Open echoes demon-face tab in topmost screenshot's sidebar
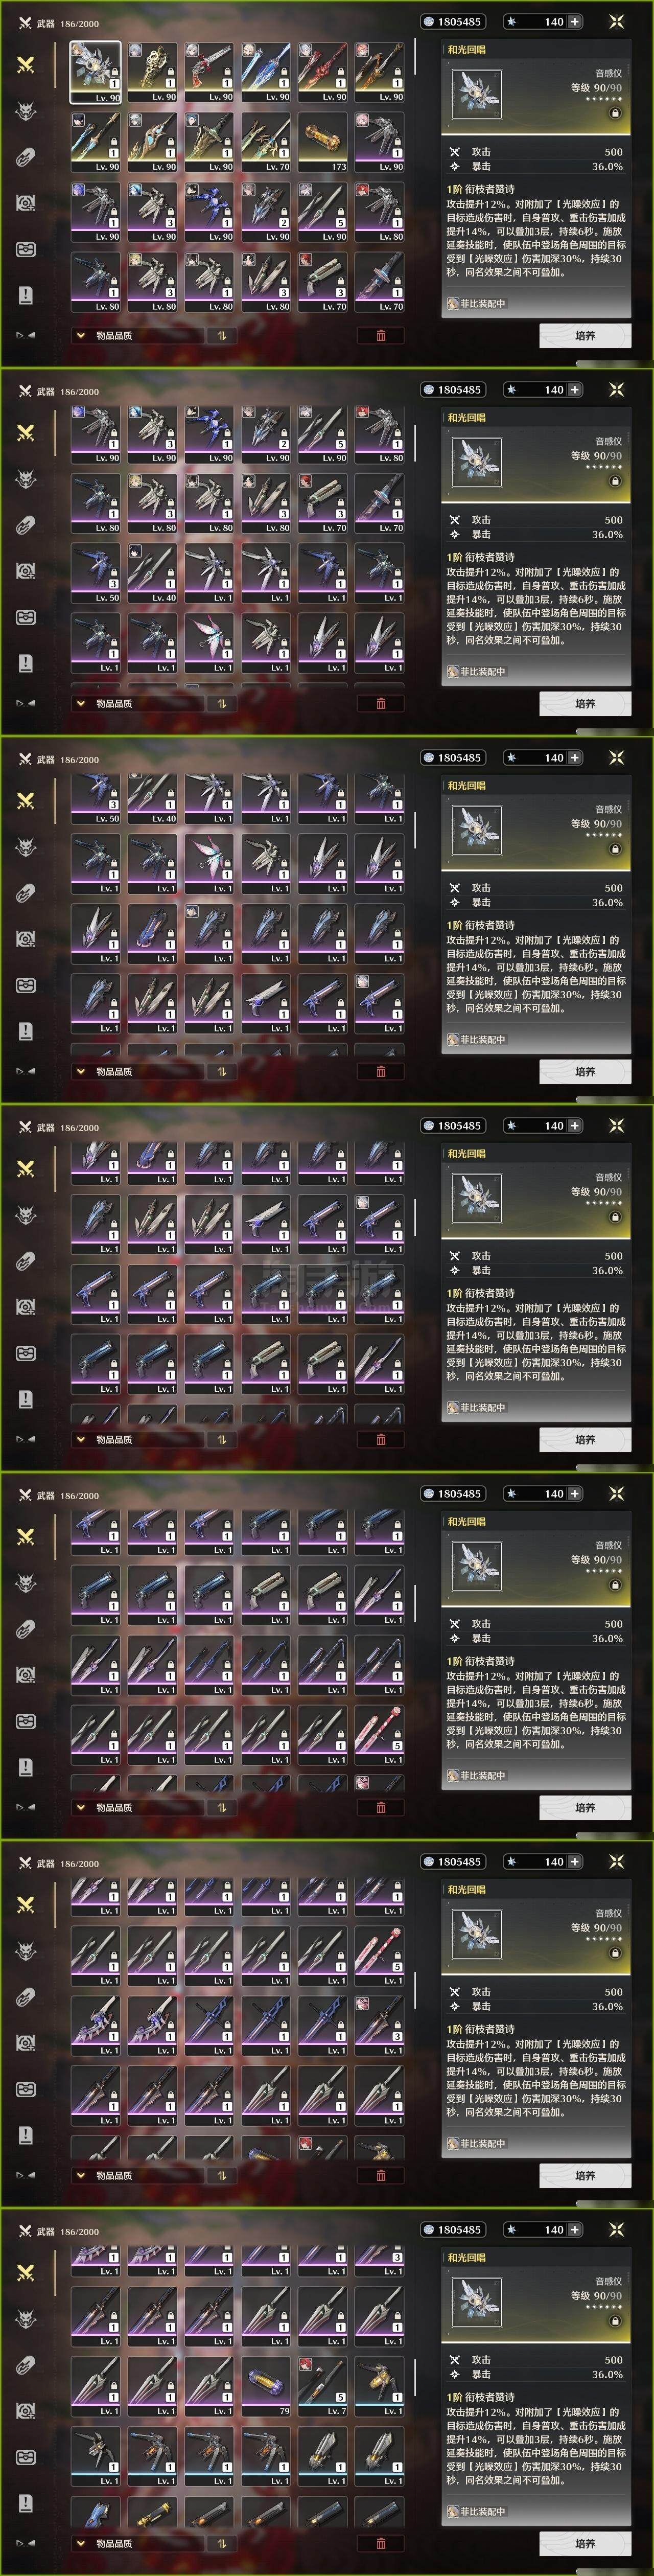 point(26,110)
